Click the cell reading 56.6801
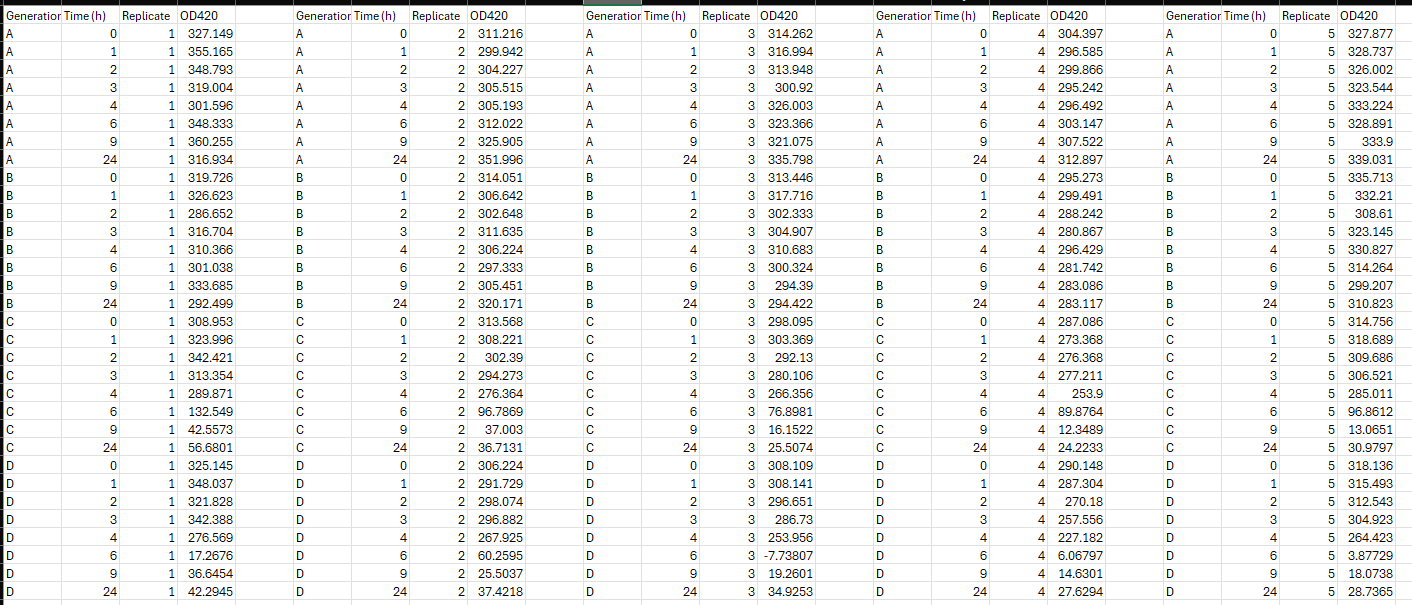Screen dimensions: 1412x605 [206, 448]
